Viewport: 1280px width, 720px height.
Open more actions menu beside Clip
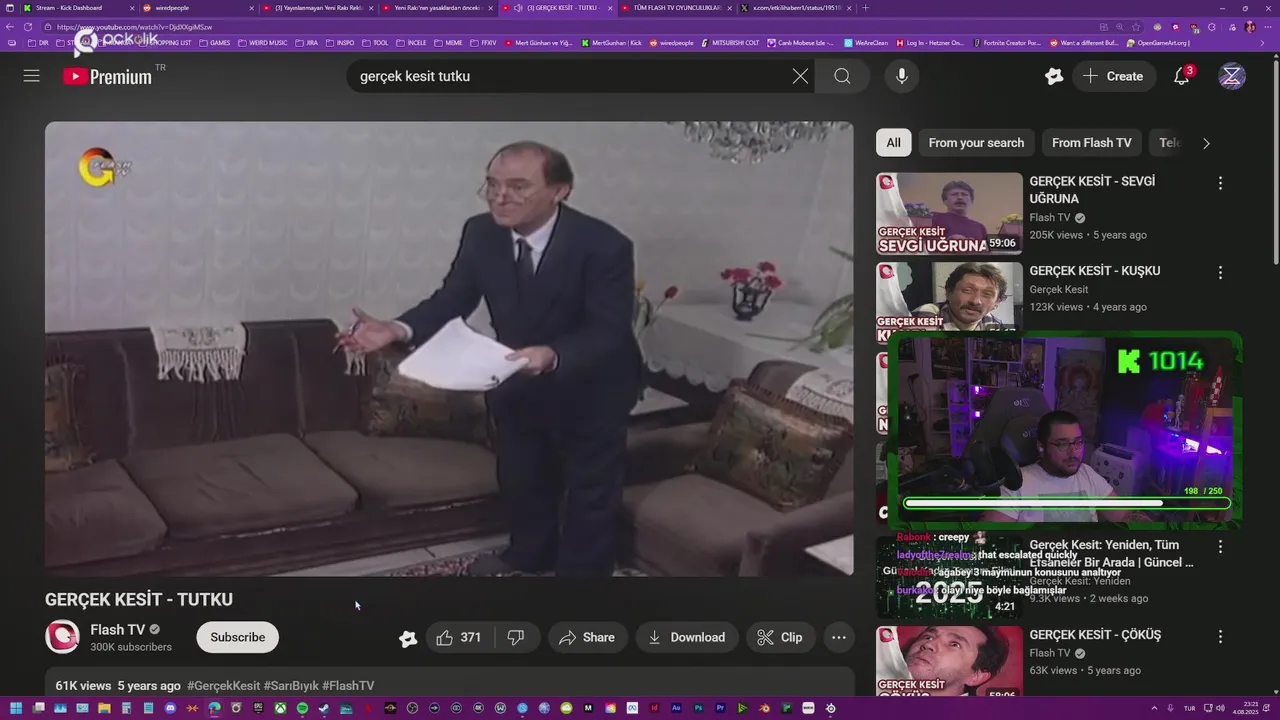tap(839, 637)
